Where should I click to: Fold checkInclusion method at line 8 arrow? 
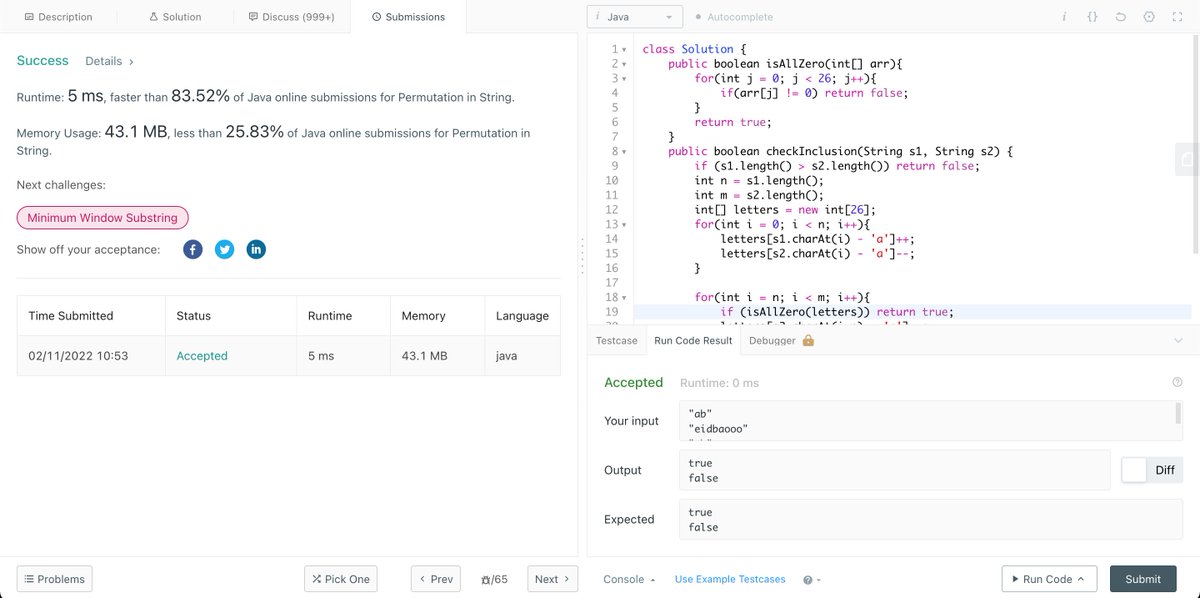coord(625,152)
